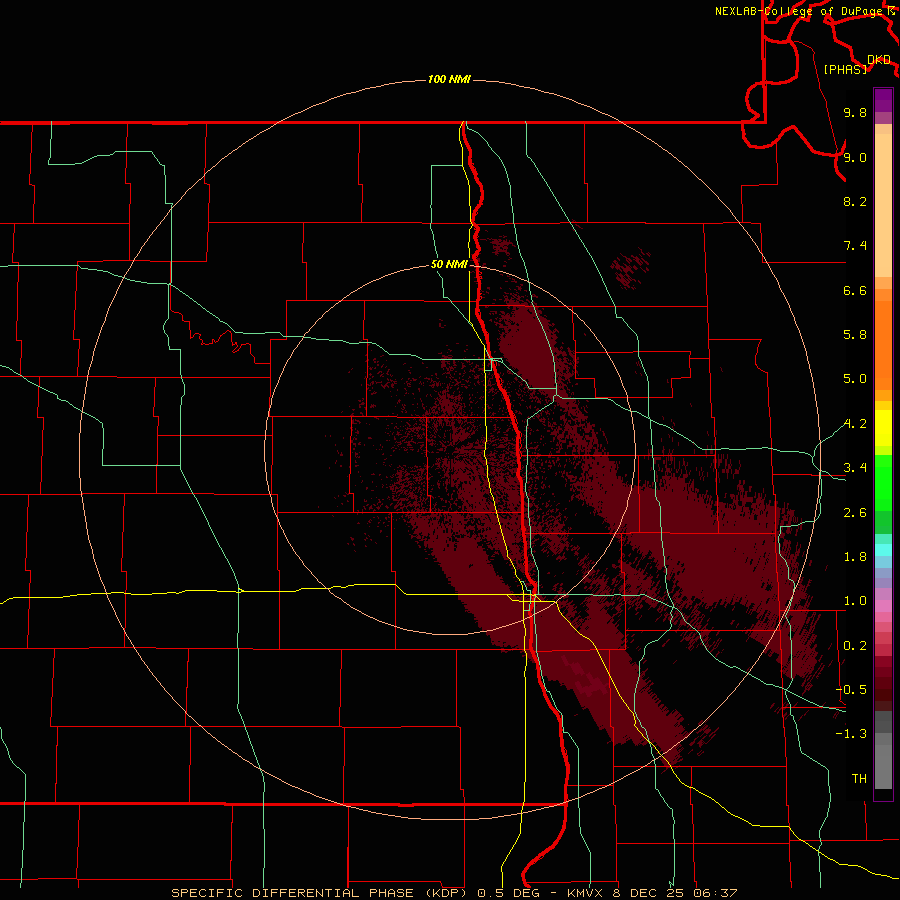Click the -0.5 scale value

tap(851, 690)
